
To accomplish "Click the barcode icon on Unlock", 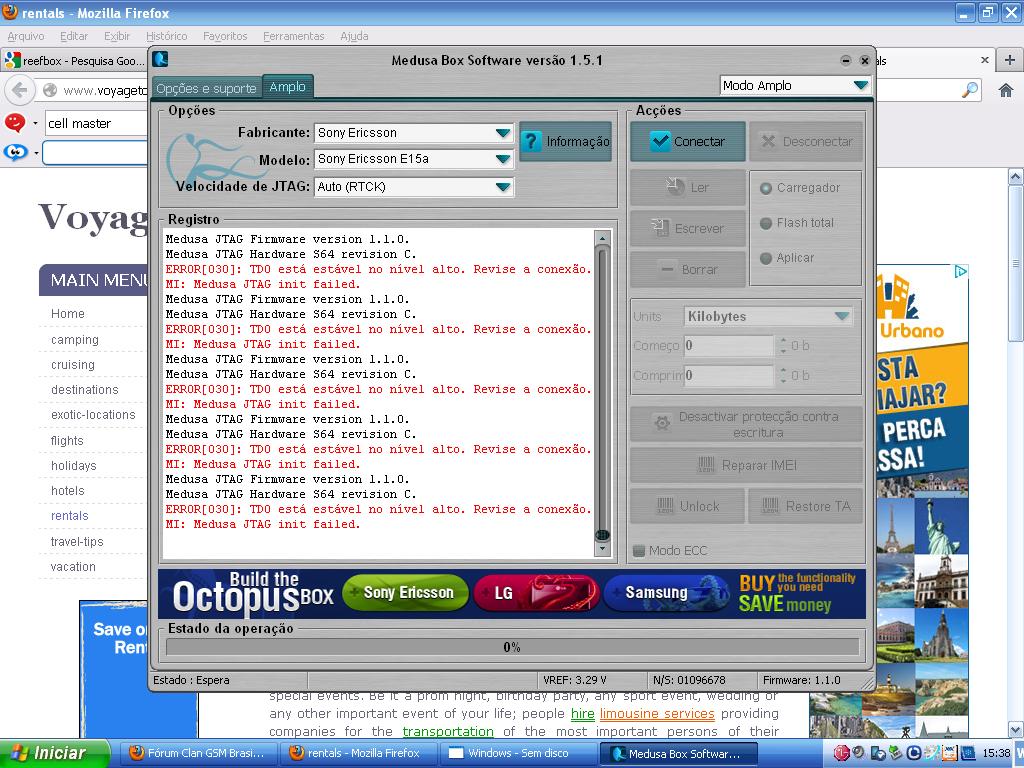I will coord(665,506).
